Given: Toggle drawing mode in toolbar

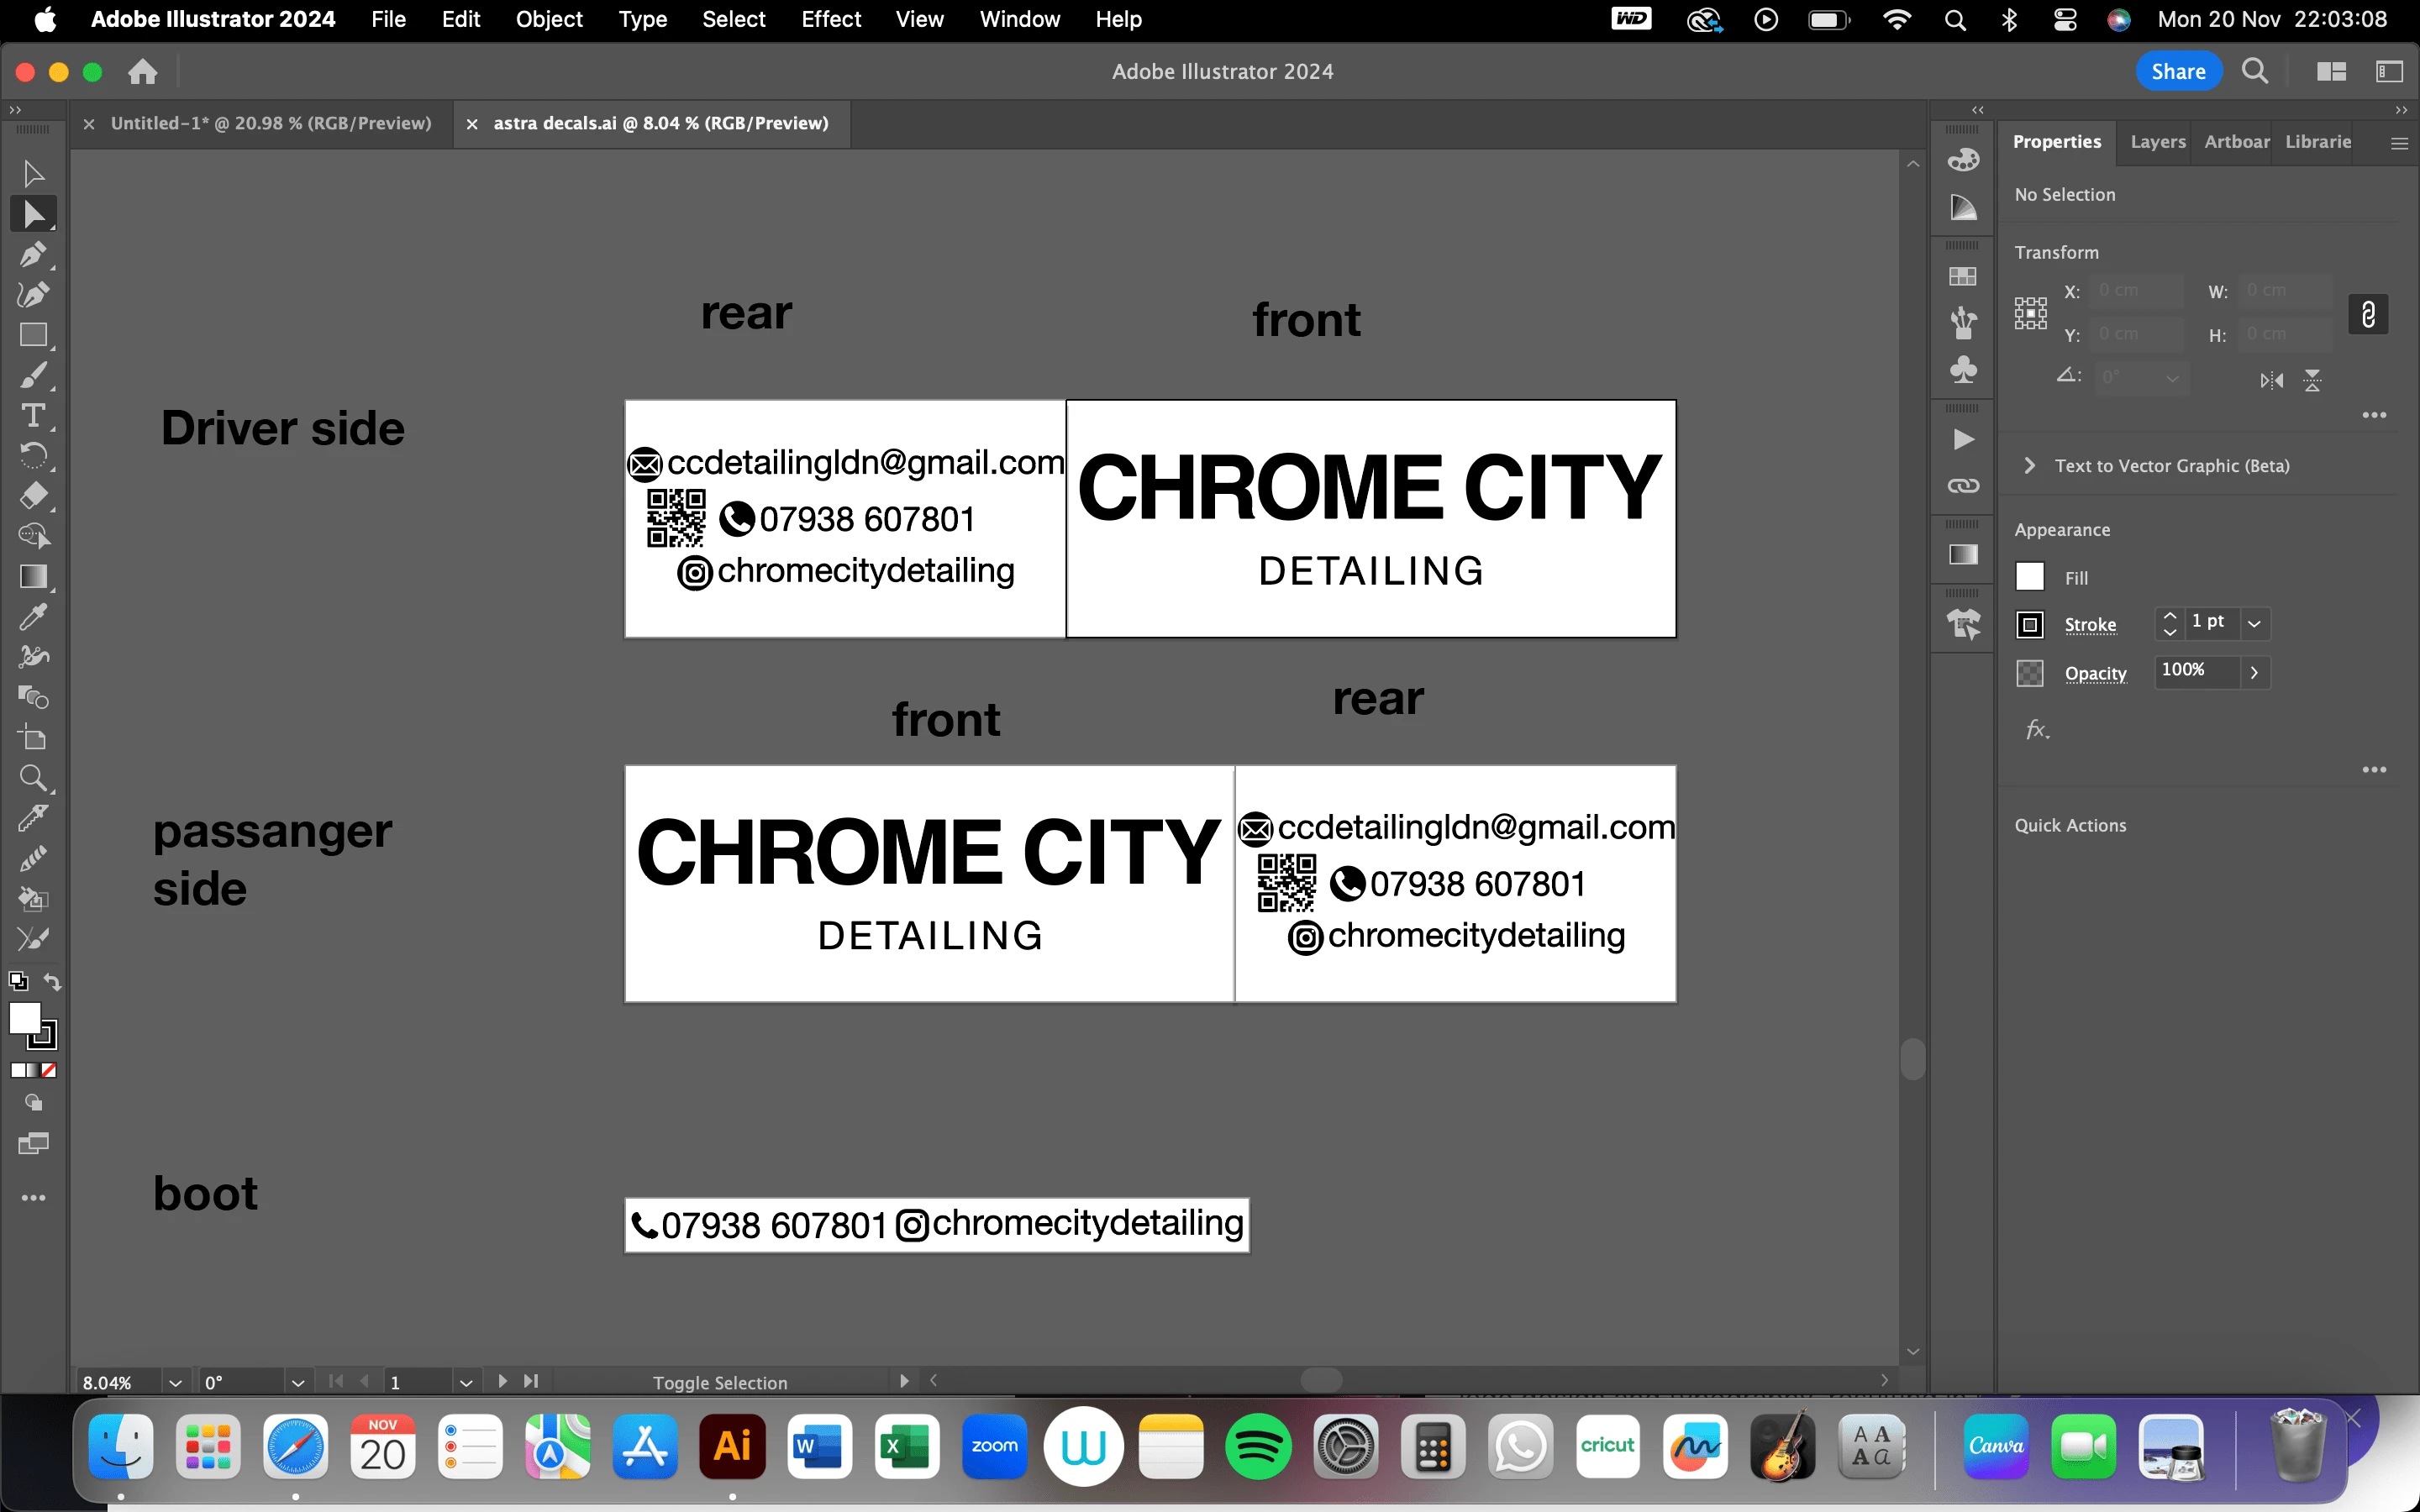Looking at the screenshot, I should point(33,1103).
